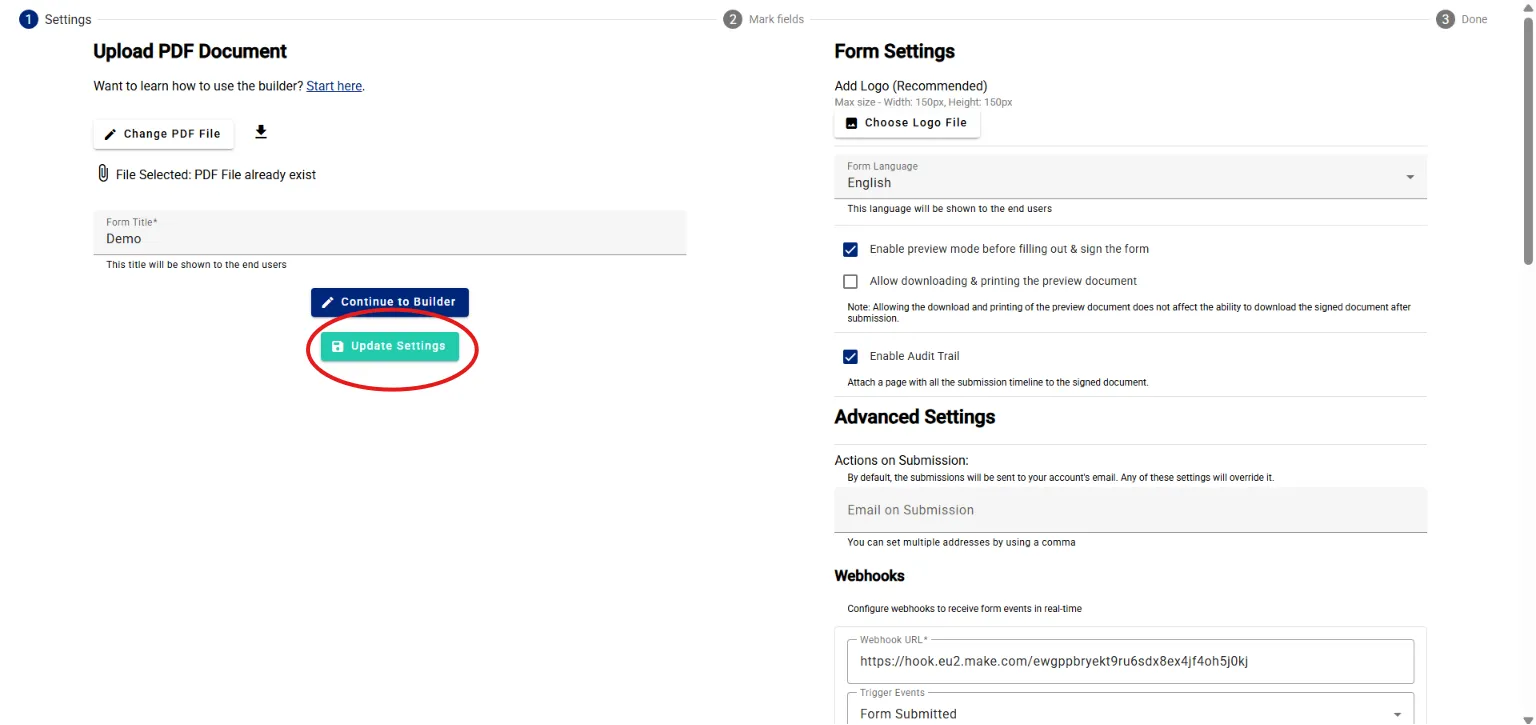
Task: Click 'Actions on Submission:' label
Action: coord(902,461)
